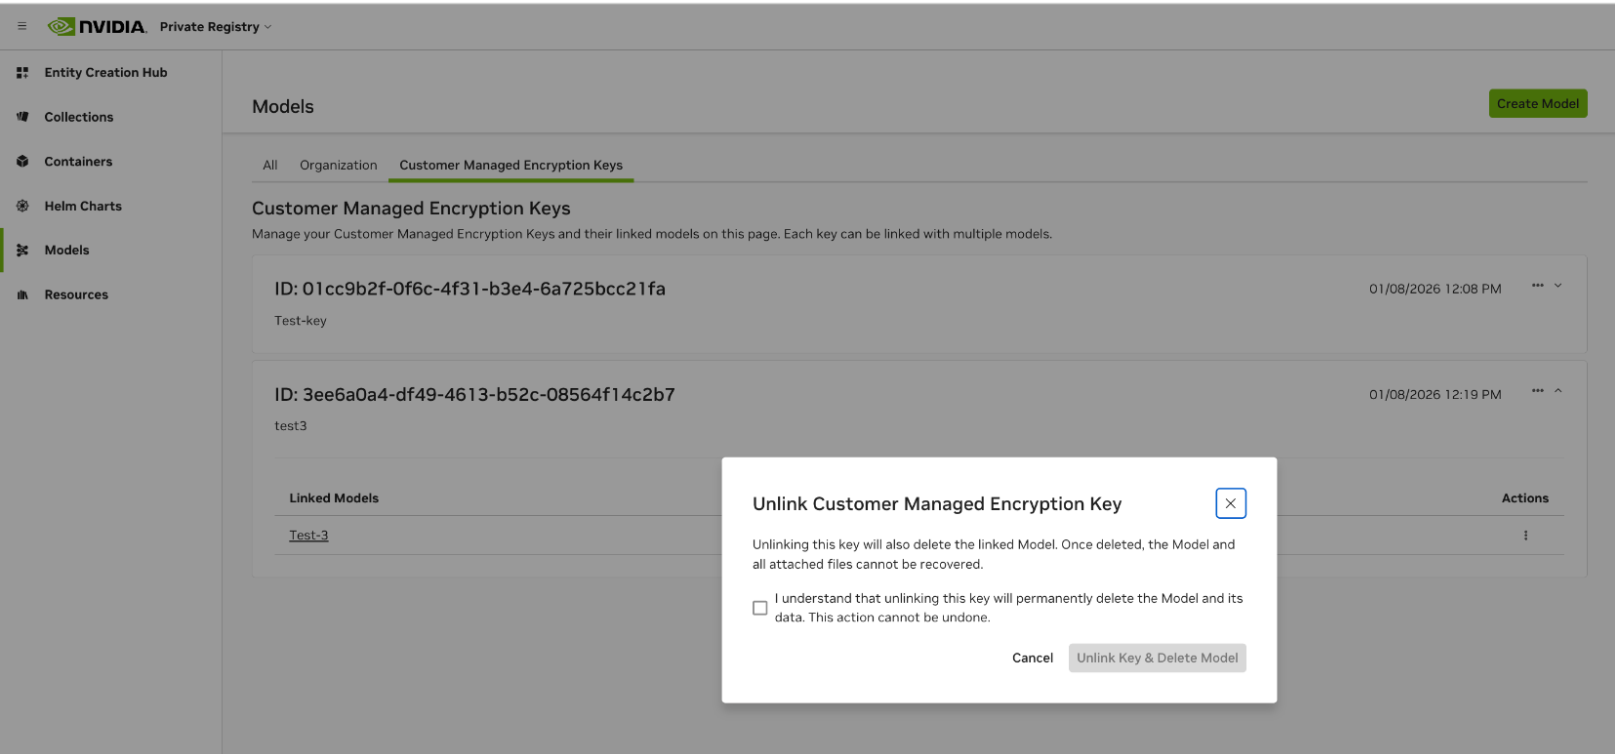This screenshot has height=754, width=1615.
Task: Click the Create Model button
Action: tap(1537, 103)
